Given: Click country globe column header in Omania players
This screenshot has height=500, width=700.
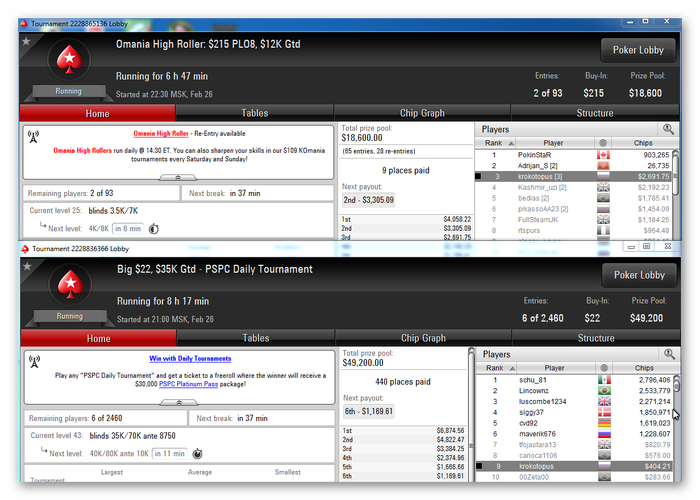Looking at the screenshot, I should coord(603,143).
